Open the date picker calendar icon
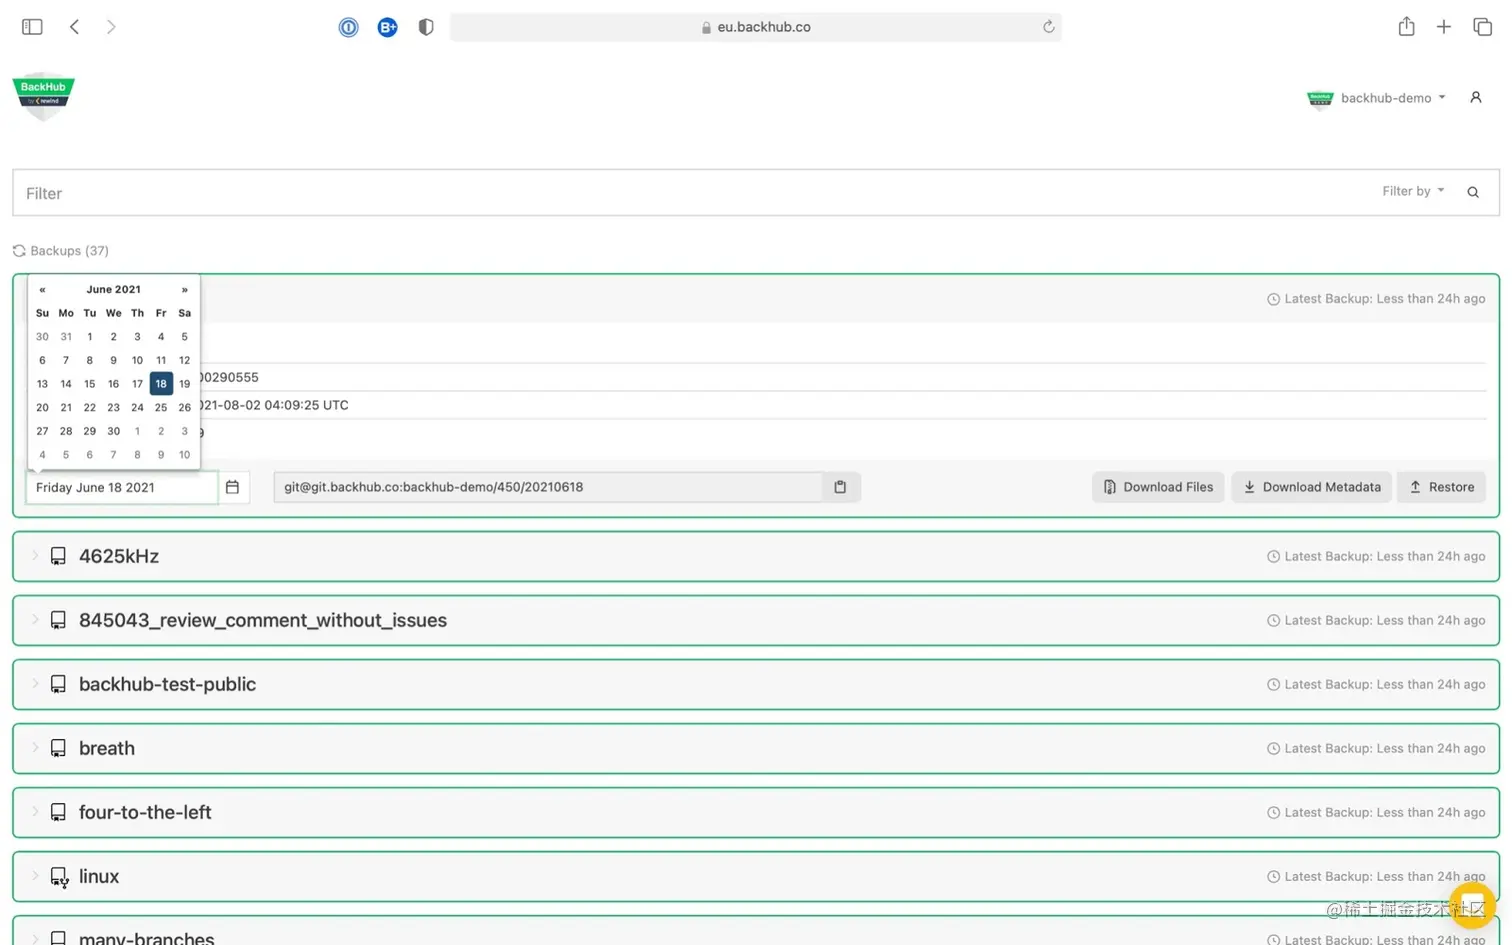Viewport: 1512px width, 945px height. pos(233,487)
